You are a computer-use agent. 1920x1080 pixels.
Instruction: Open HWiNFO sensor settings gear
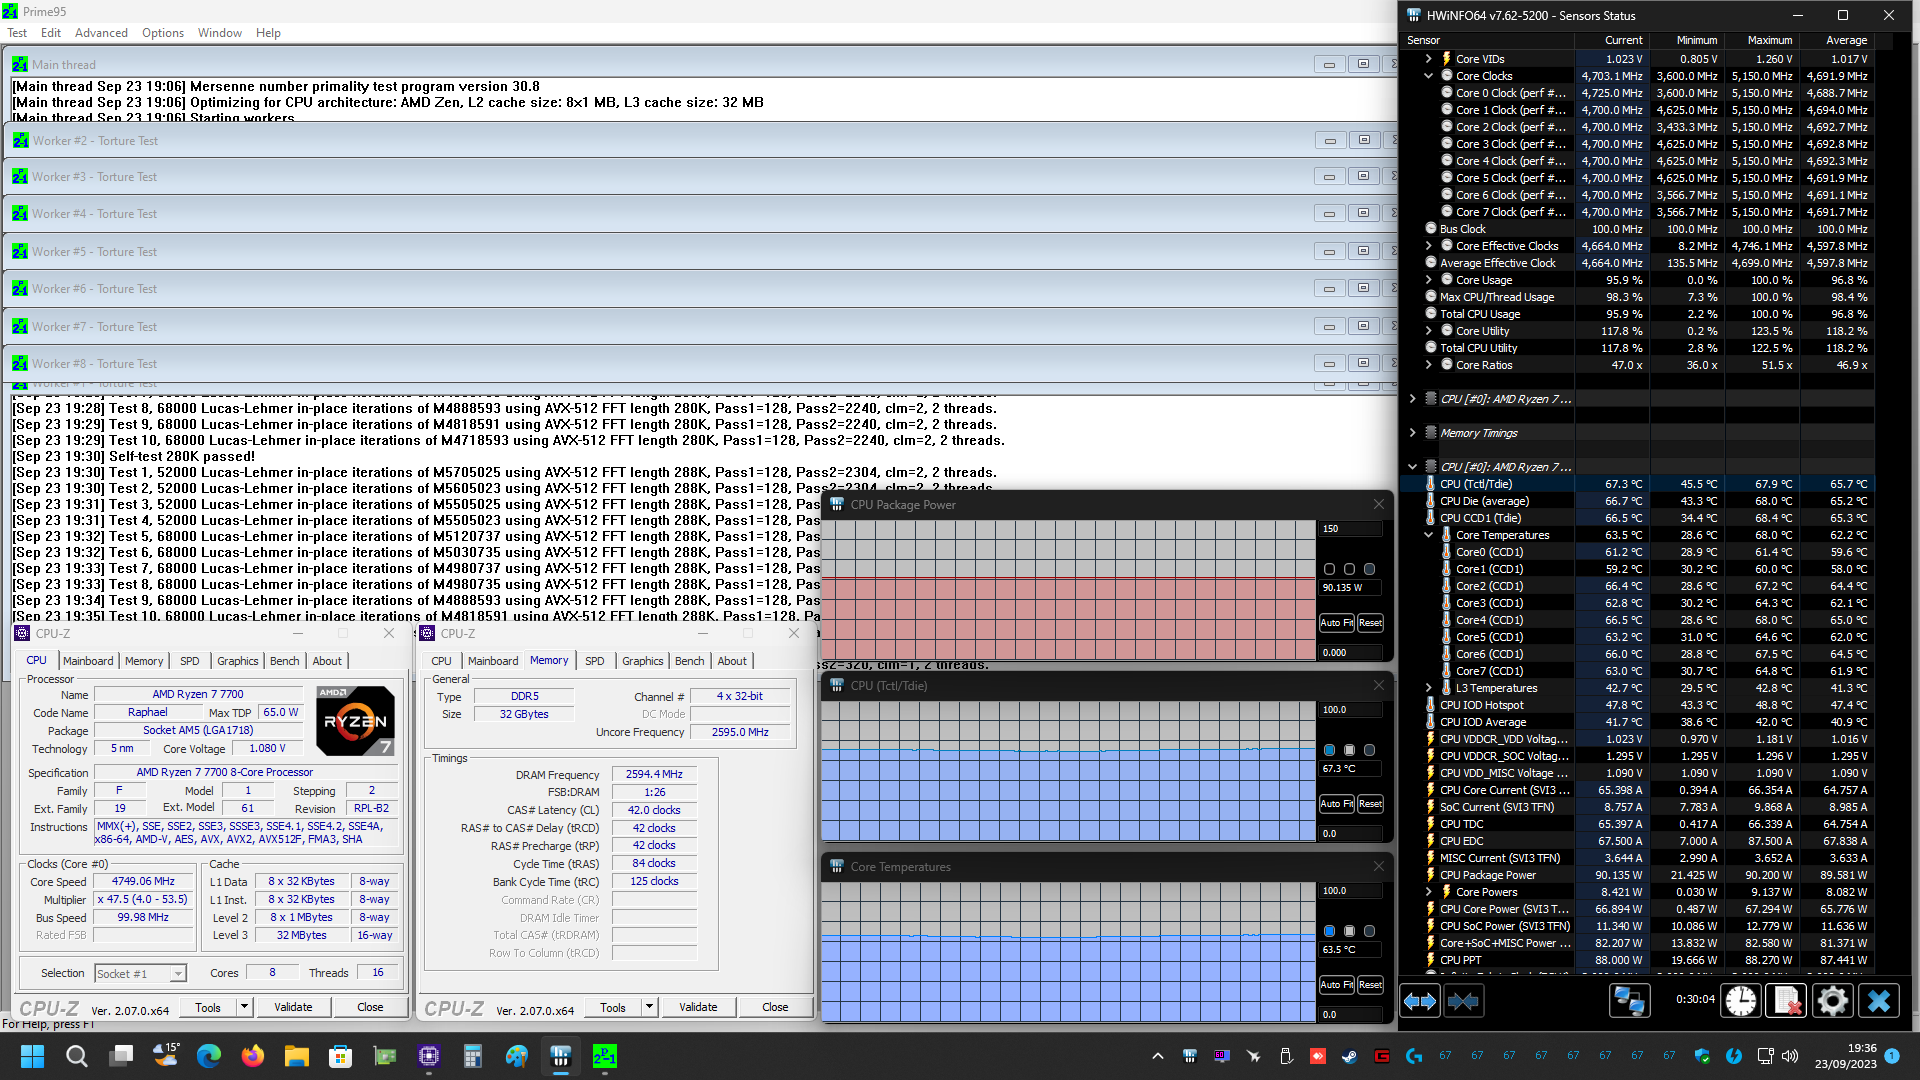coord(1833,1000)
